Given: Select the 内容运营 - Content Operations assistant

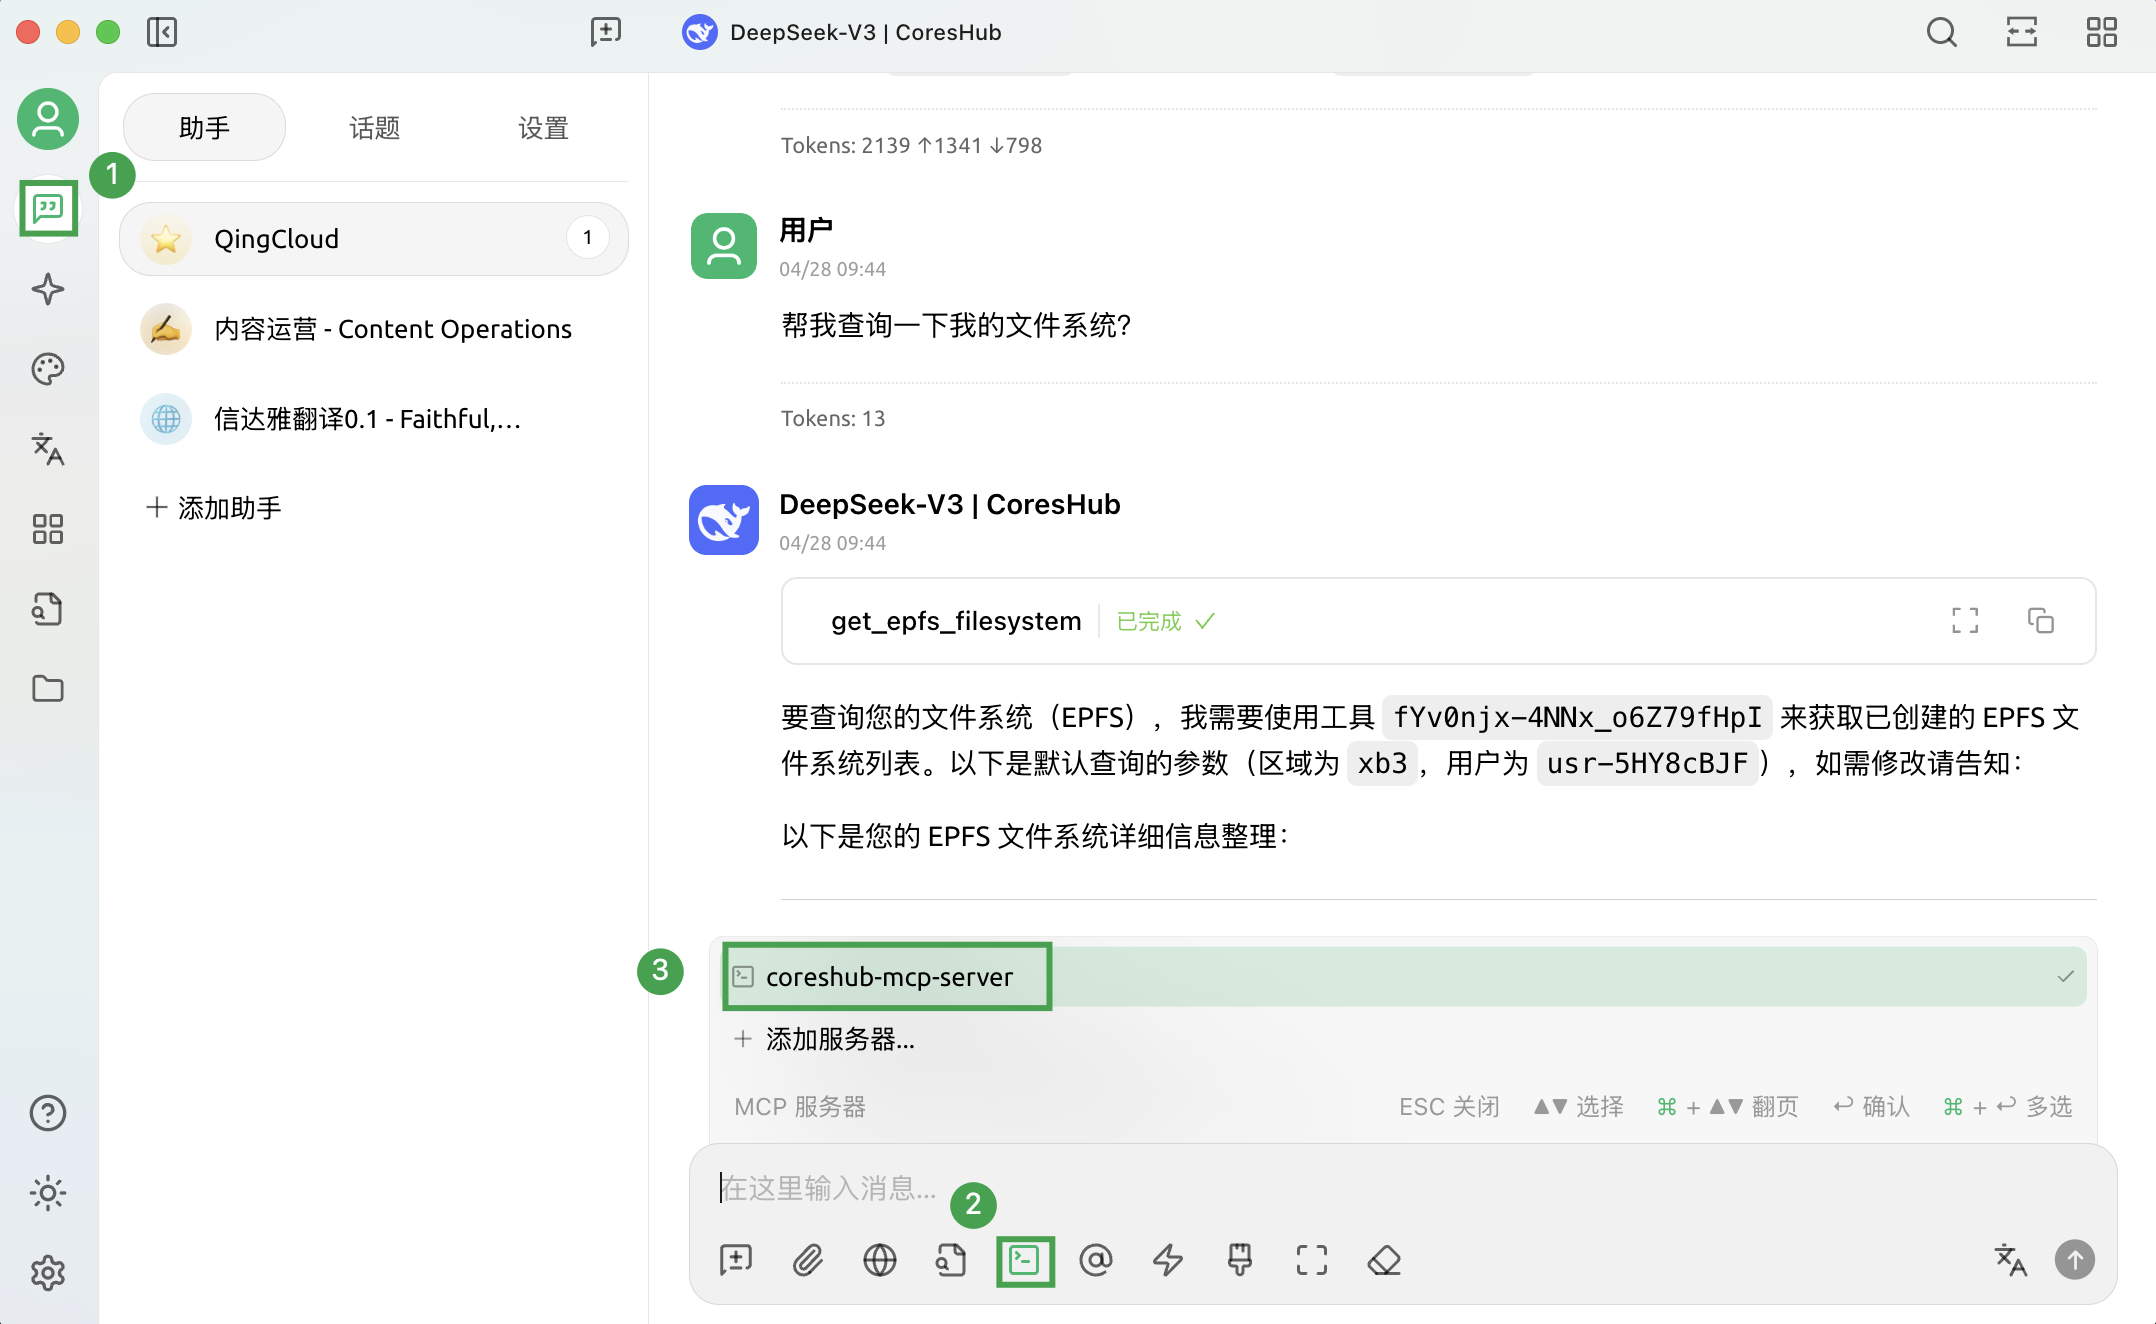Looking at the screenshot, I should point(373,329).
